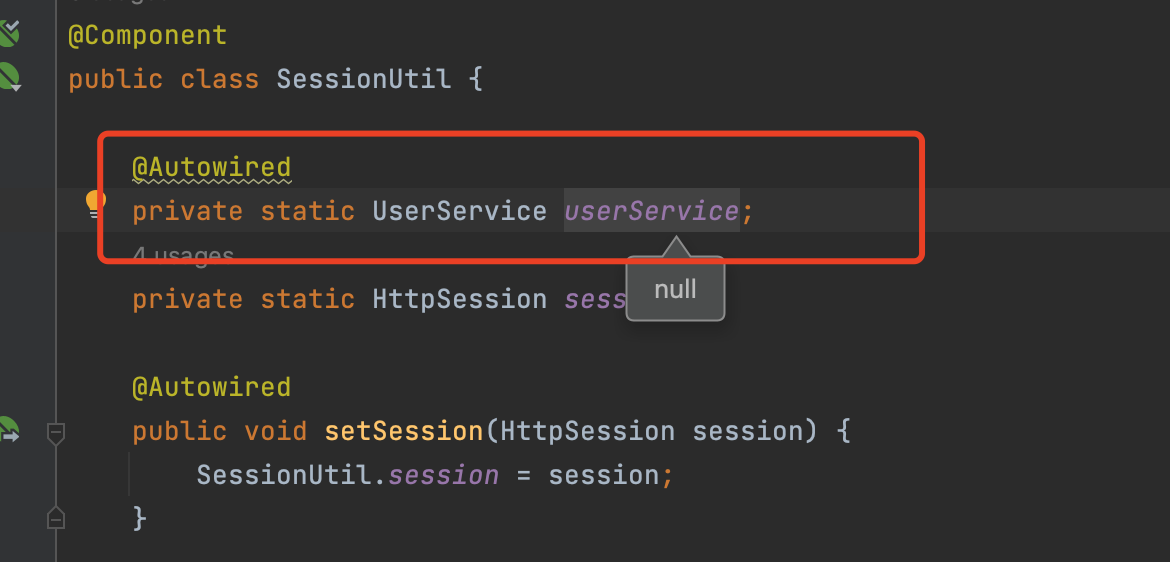Click the @Autowired annotation above setSession

point(211,387)
